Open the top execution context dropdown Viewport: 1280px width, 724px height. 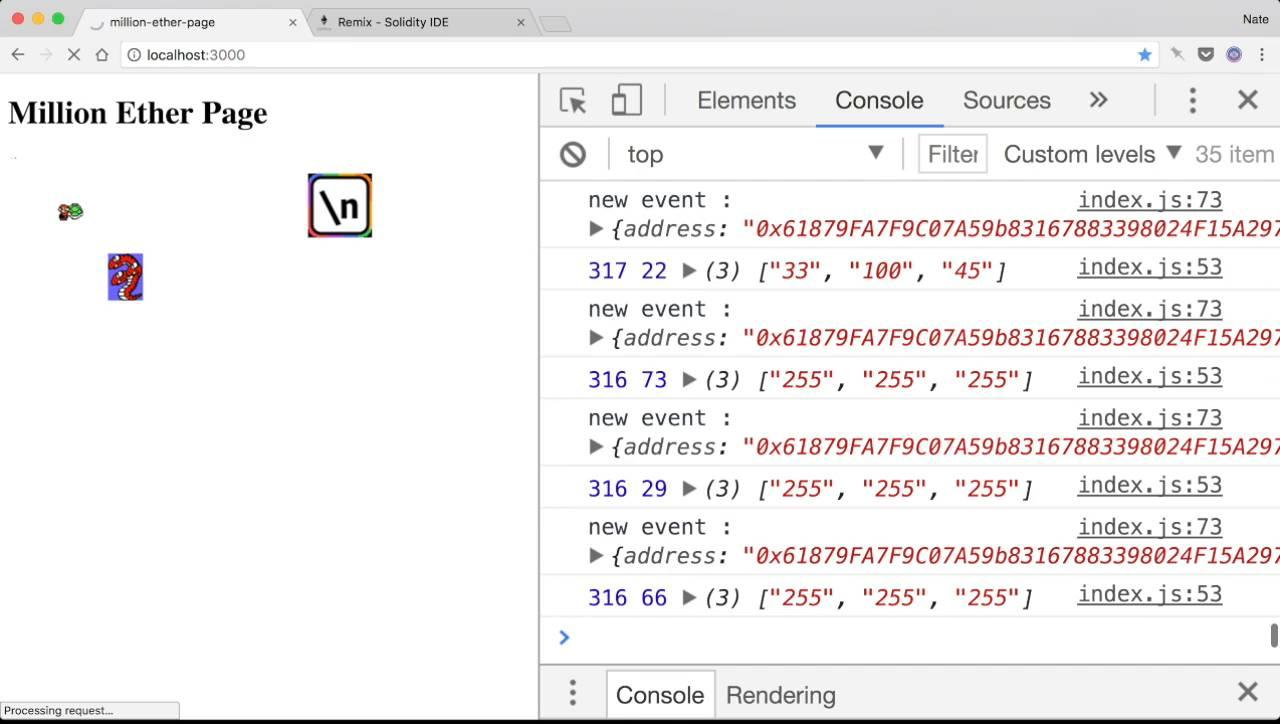coord(755,154)
